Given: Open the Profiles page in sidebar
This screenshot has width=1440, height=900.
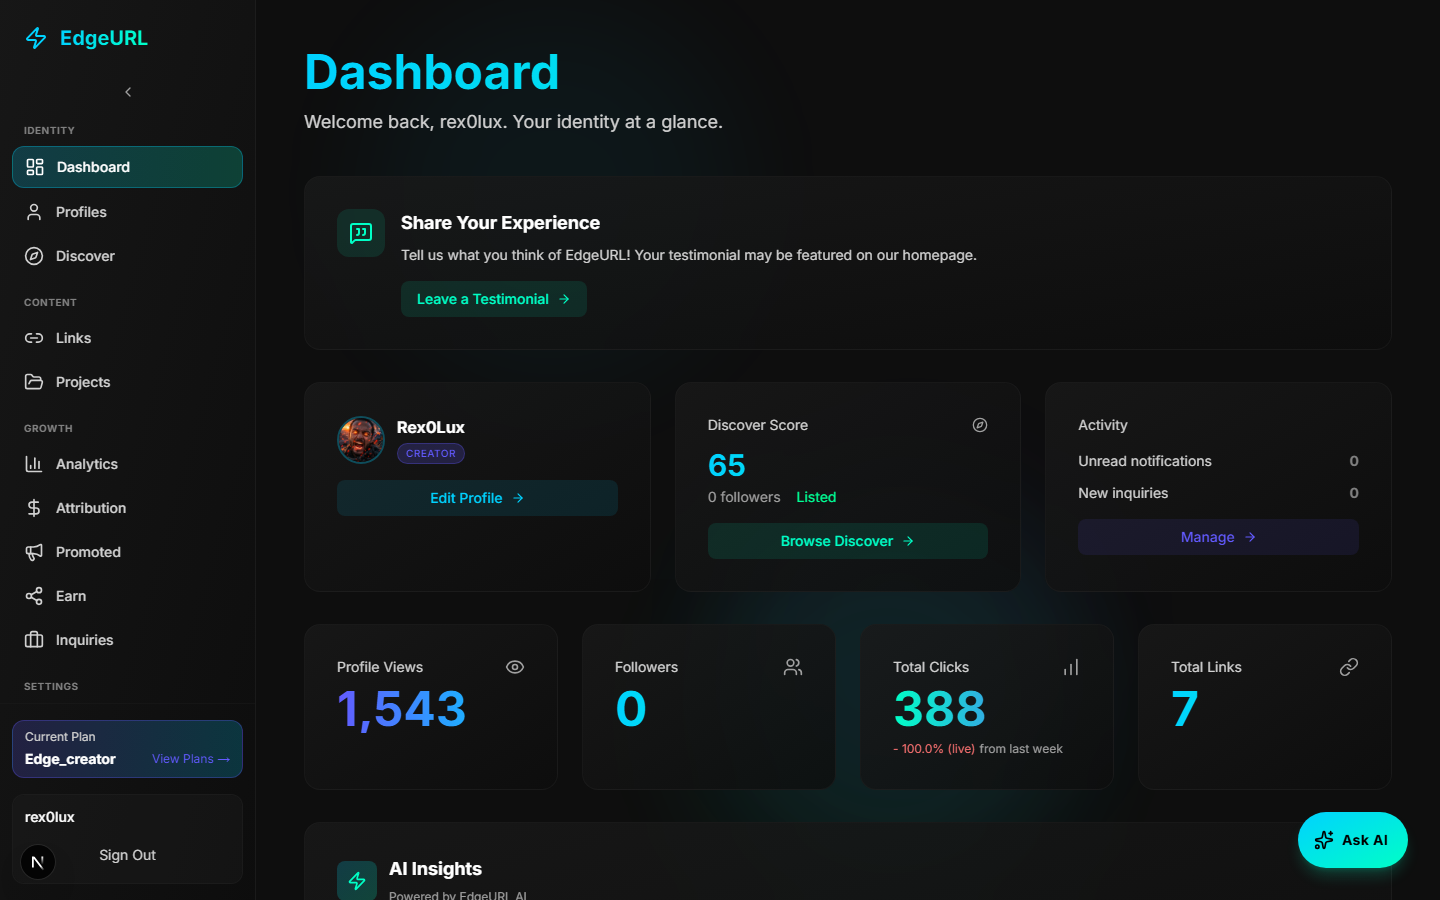Looking at the screenshot, I should 81,212.
